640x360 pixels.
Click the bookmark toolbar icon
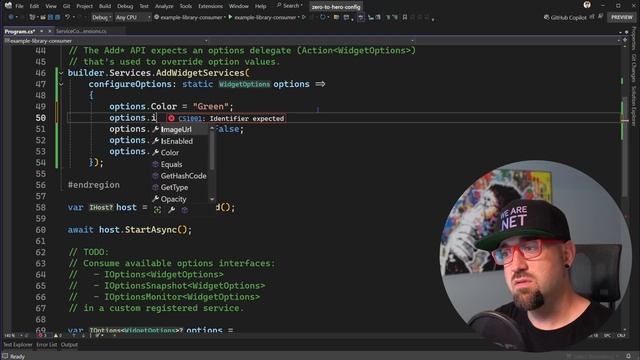pos(405,17)
